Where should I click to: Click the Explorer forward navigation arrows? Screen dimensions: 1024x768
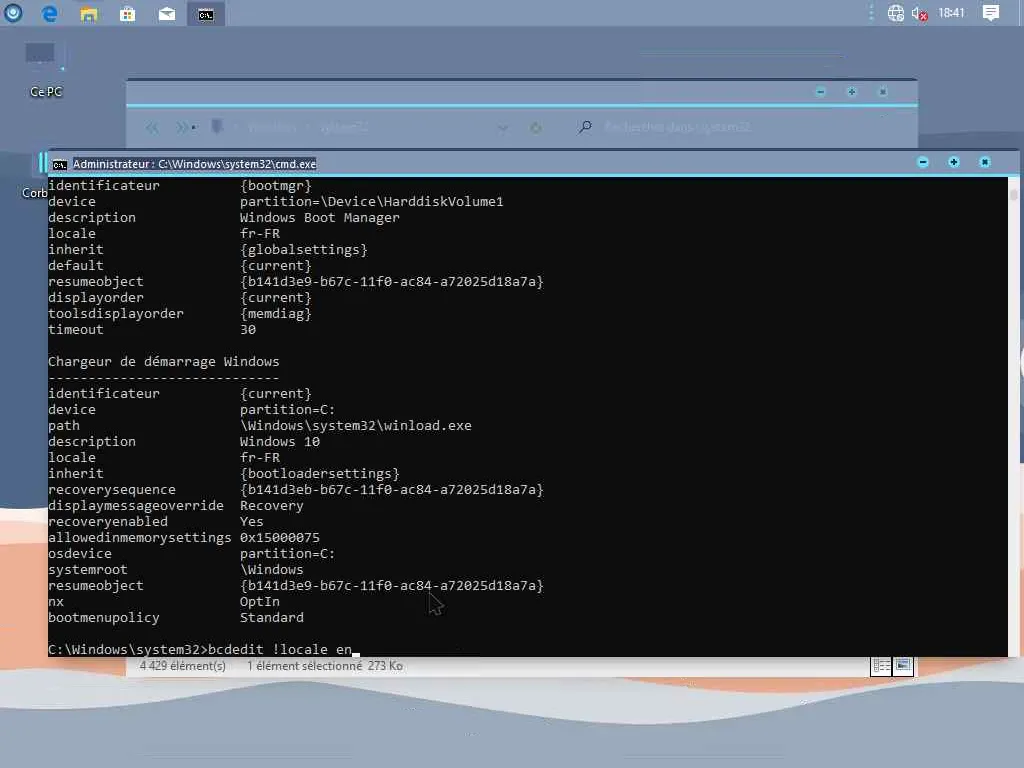185,127
